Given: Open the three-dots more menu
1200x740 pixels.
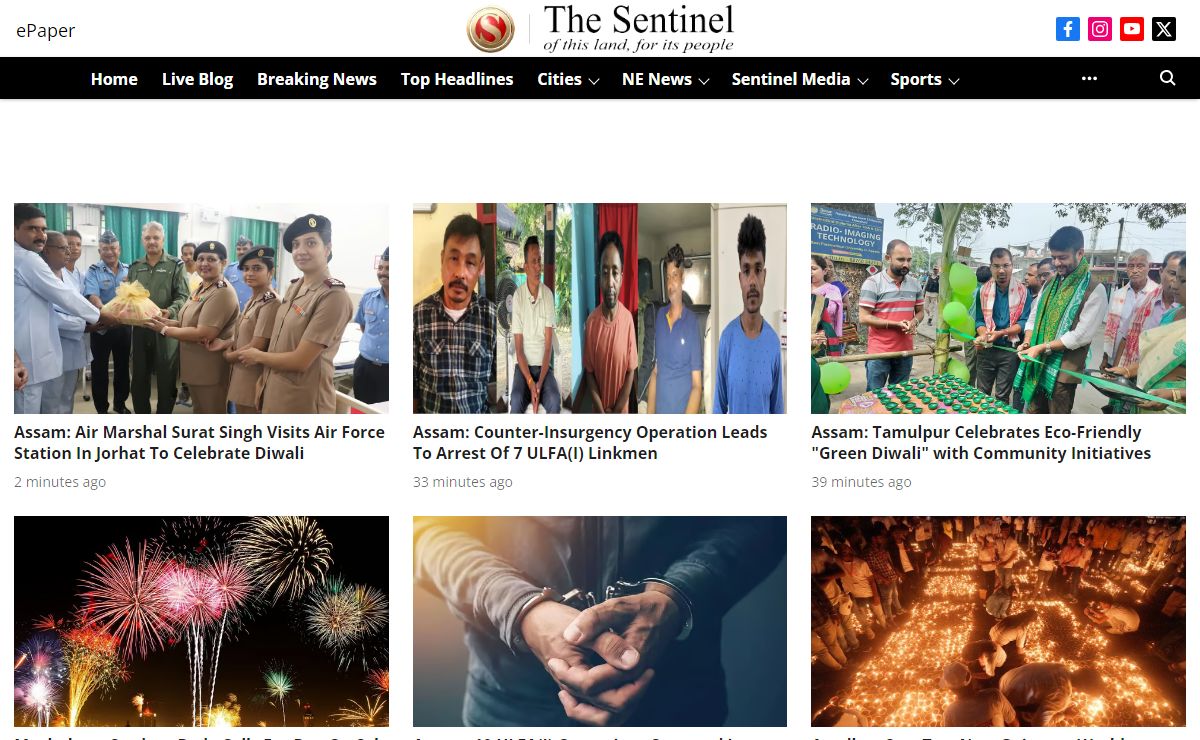Looking at the screenshot, I should coord(1090,78).
